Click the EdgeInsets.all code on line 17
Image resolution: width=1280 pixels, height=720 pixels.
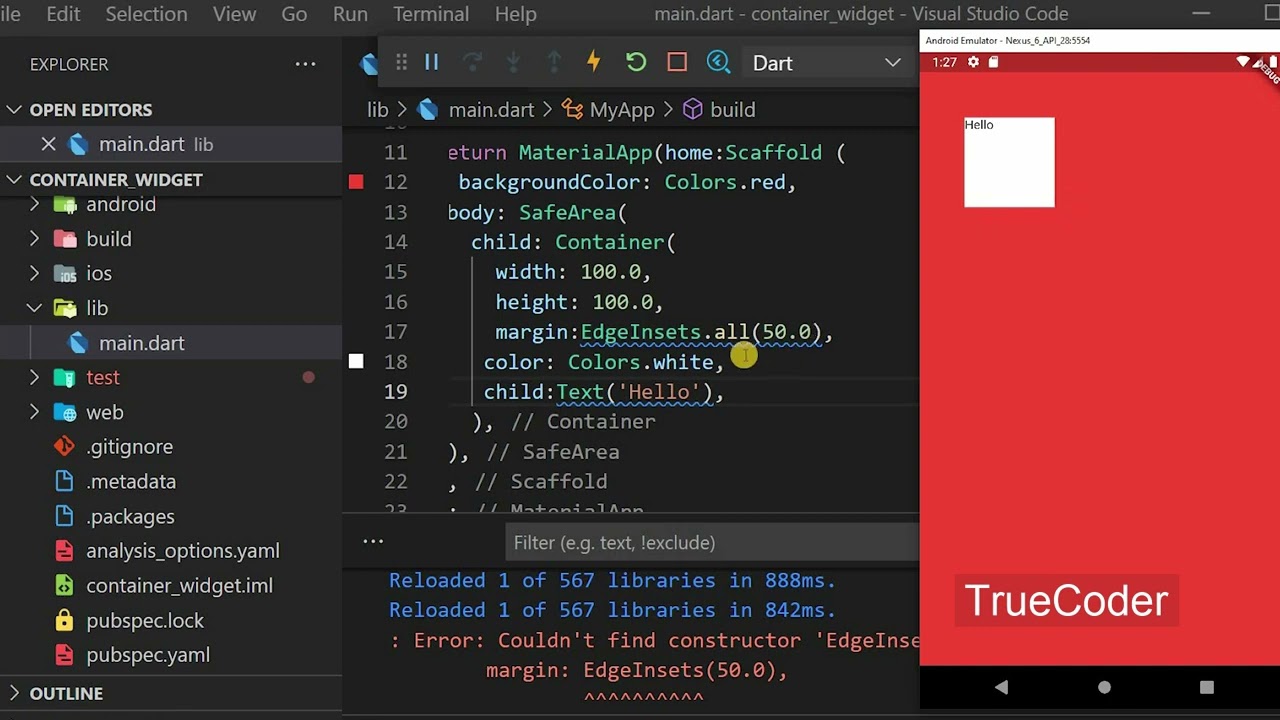pos(701,332)
